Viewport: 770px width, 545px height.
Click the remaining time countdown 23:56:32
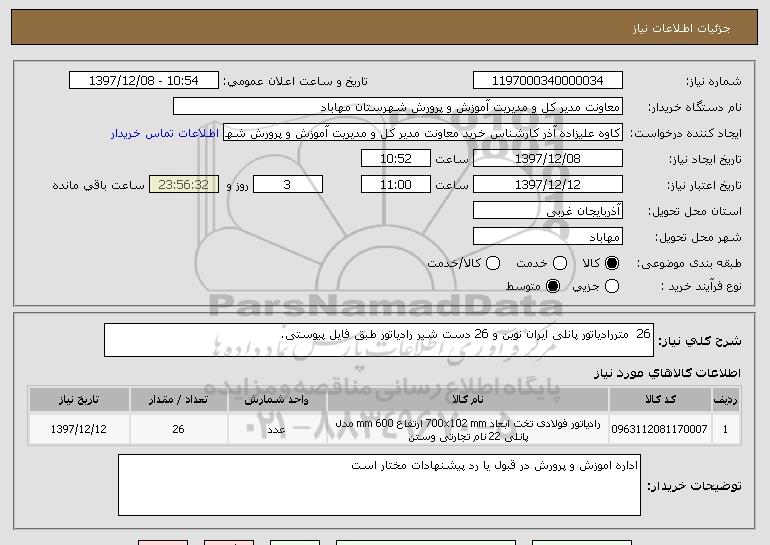coord(184,185)
